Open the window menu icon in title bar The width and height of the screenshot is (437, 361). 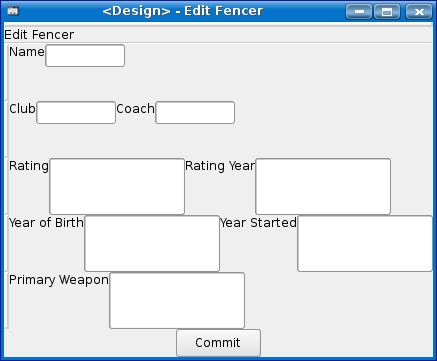(13, 11)
